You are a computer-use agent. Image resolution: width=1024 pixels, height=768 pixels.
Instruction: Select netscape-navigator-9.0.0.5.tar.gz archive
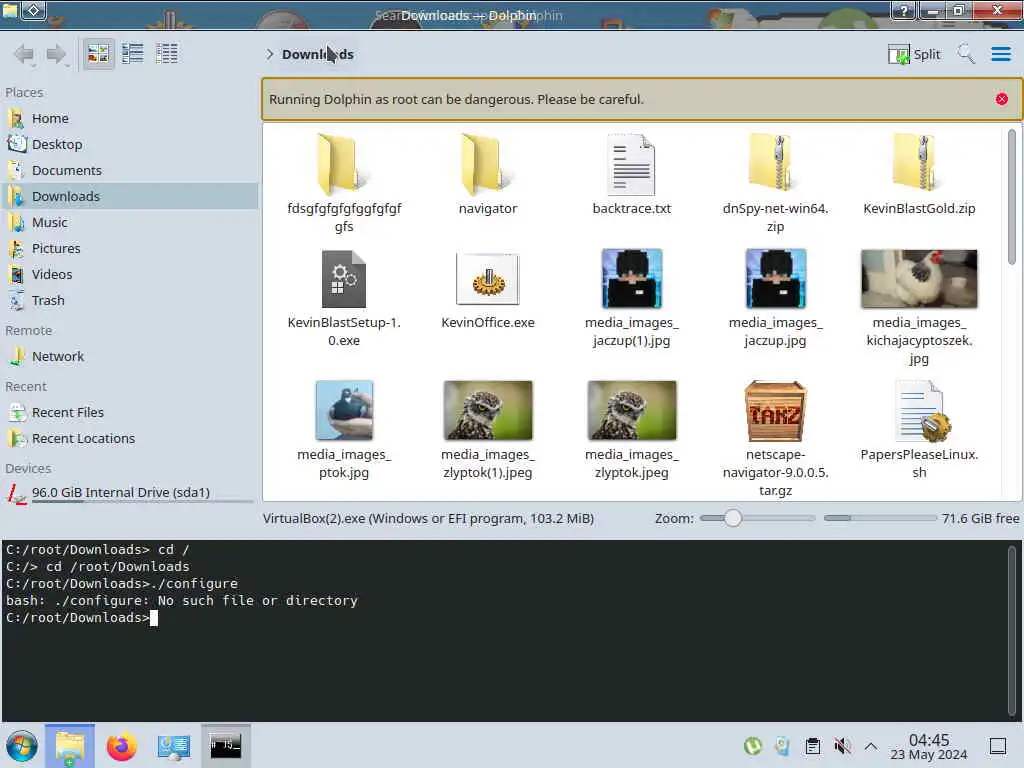tap(775, 439)
